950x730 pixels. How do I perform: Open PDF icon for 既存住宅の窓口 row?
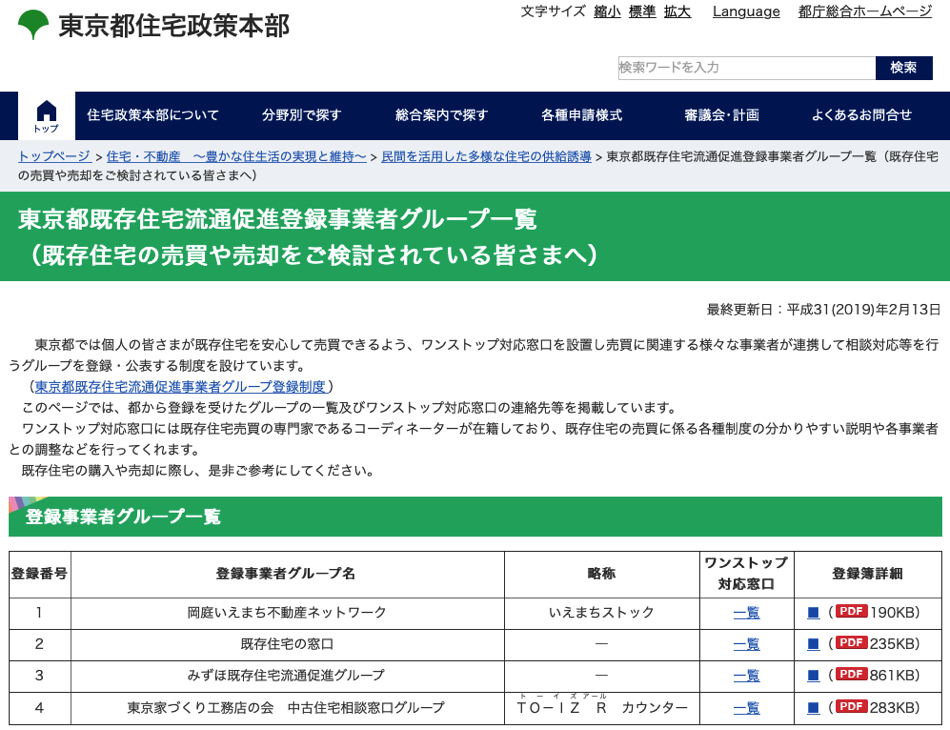851,643
